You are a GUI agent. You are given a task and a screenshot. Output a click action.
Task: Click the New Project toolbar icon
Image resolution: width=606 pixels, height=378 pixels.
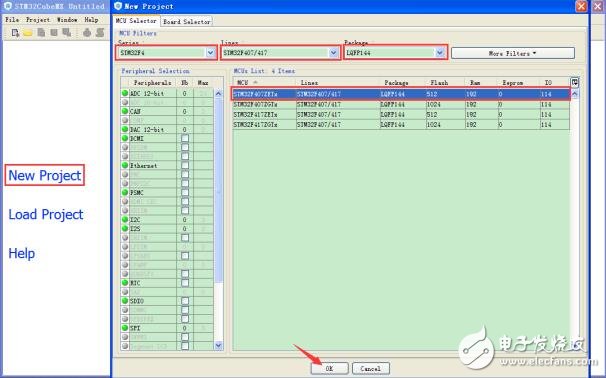point(15,33)
